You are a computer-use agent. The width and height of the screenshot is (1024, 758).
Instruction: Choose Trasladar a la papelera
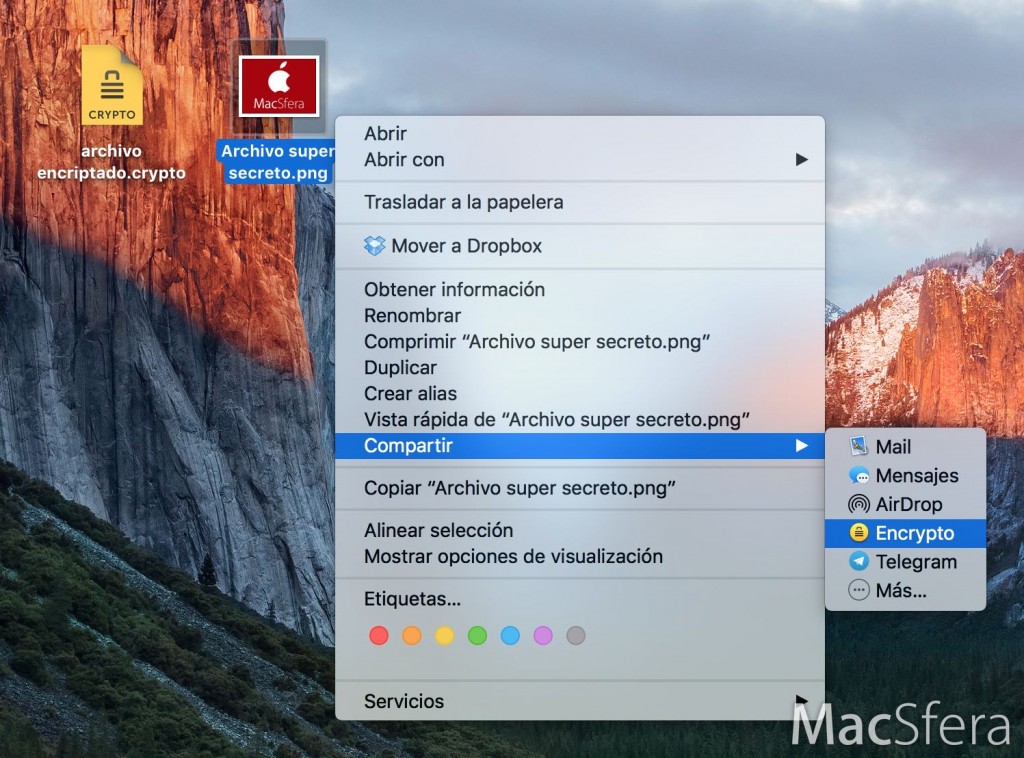click(x=463, y=202)
